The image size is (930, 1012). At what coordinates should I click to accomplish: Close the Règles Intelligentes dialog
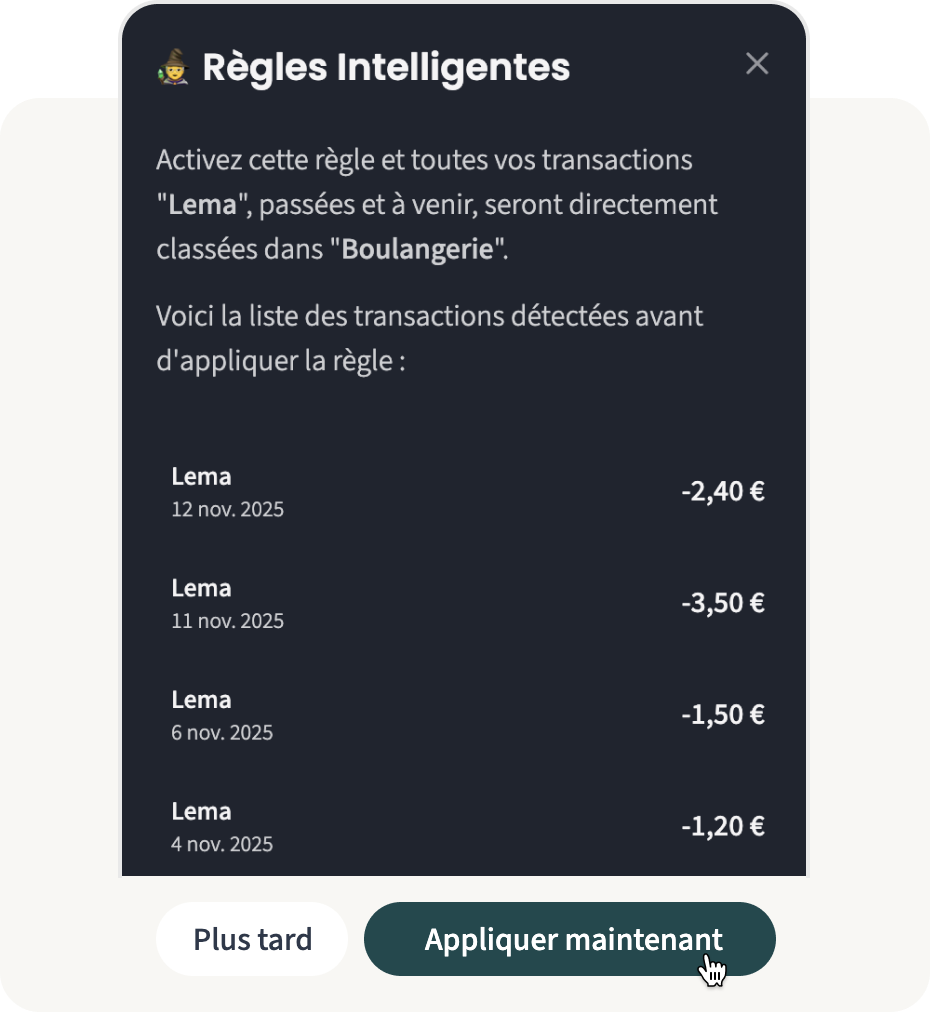click(x=757, y=64)
